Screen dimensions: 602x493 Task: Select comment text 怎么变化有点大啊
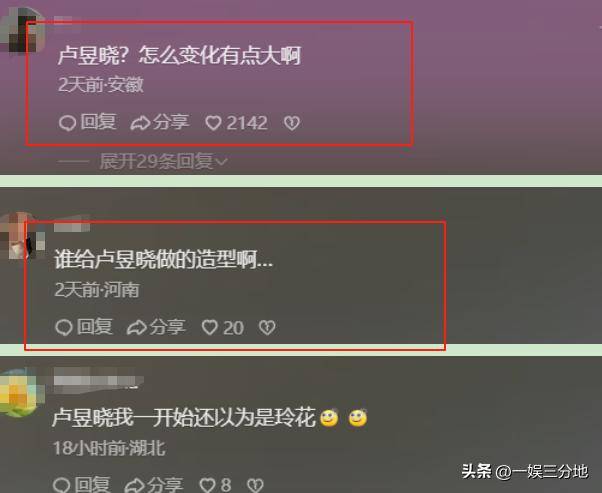click(220, 56)
